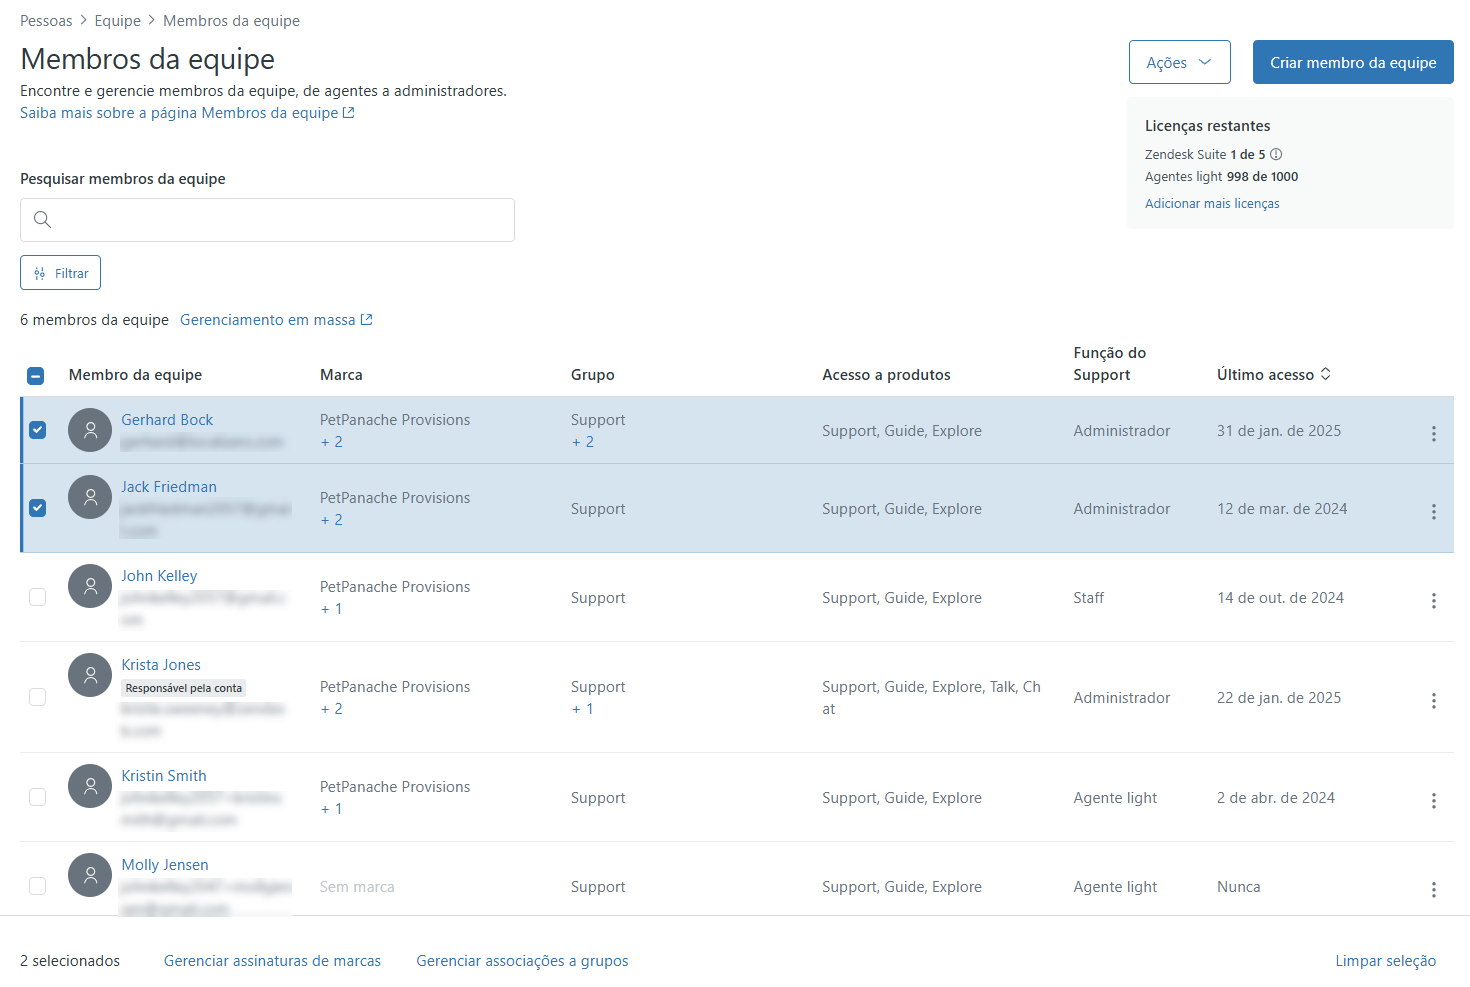Viewport: 1470px width, 987px height.
Task: Open Gerhard Bock's profile name link
Action: [x=167, y=420]
